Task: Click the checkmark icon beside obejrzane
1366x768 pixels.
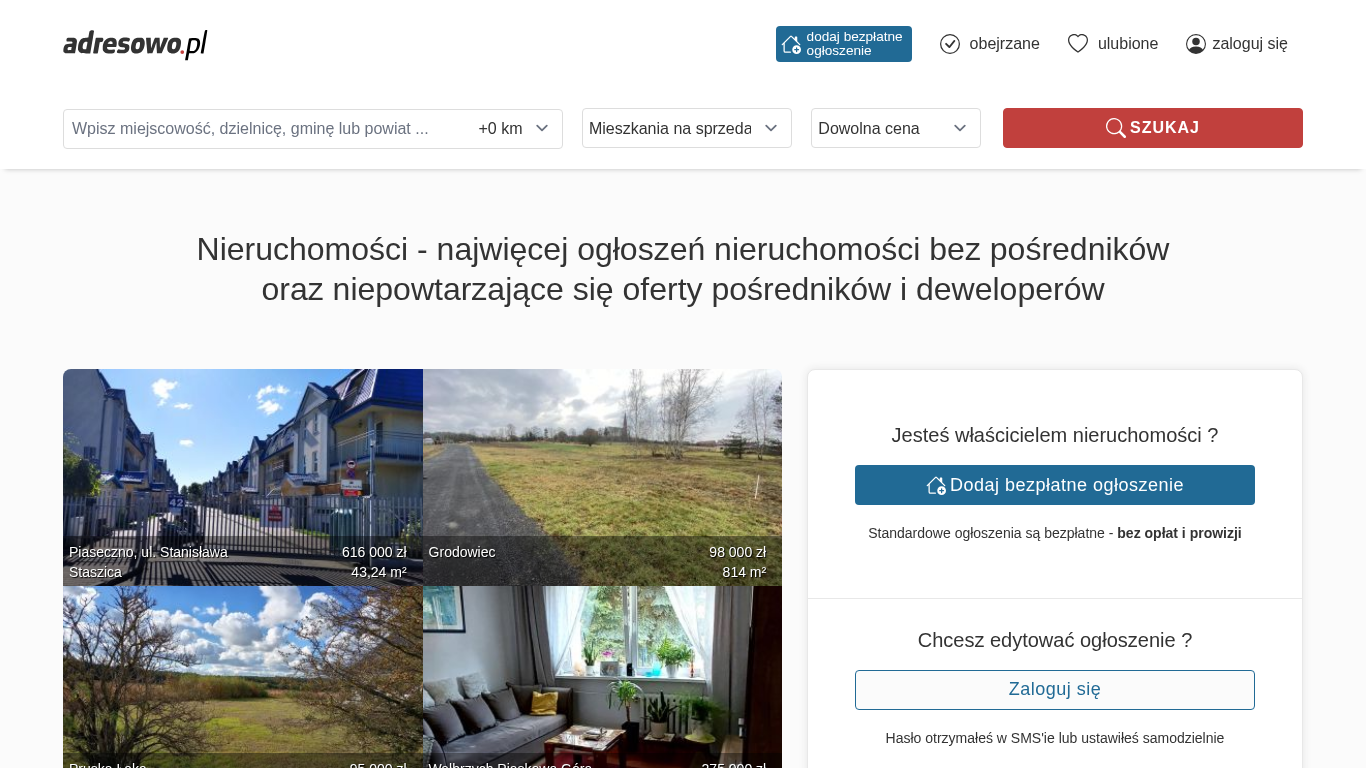Action: tap(950, 44)
